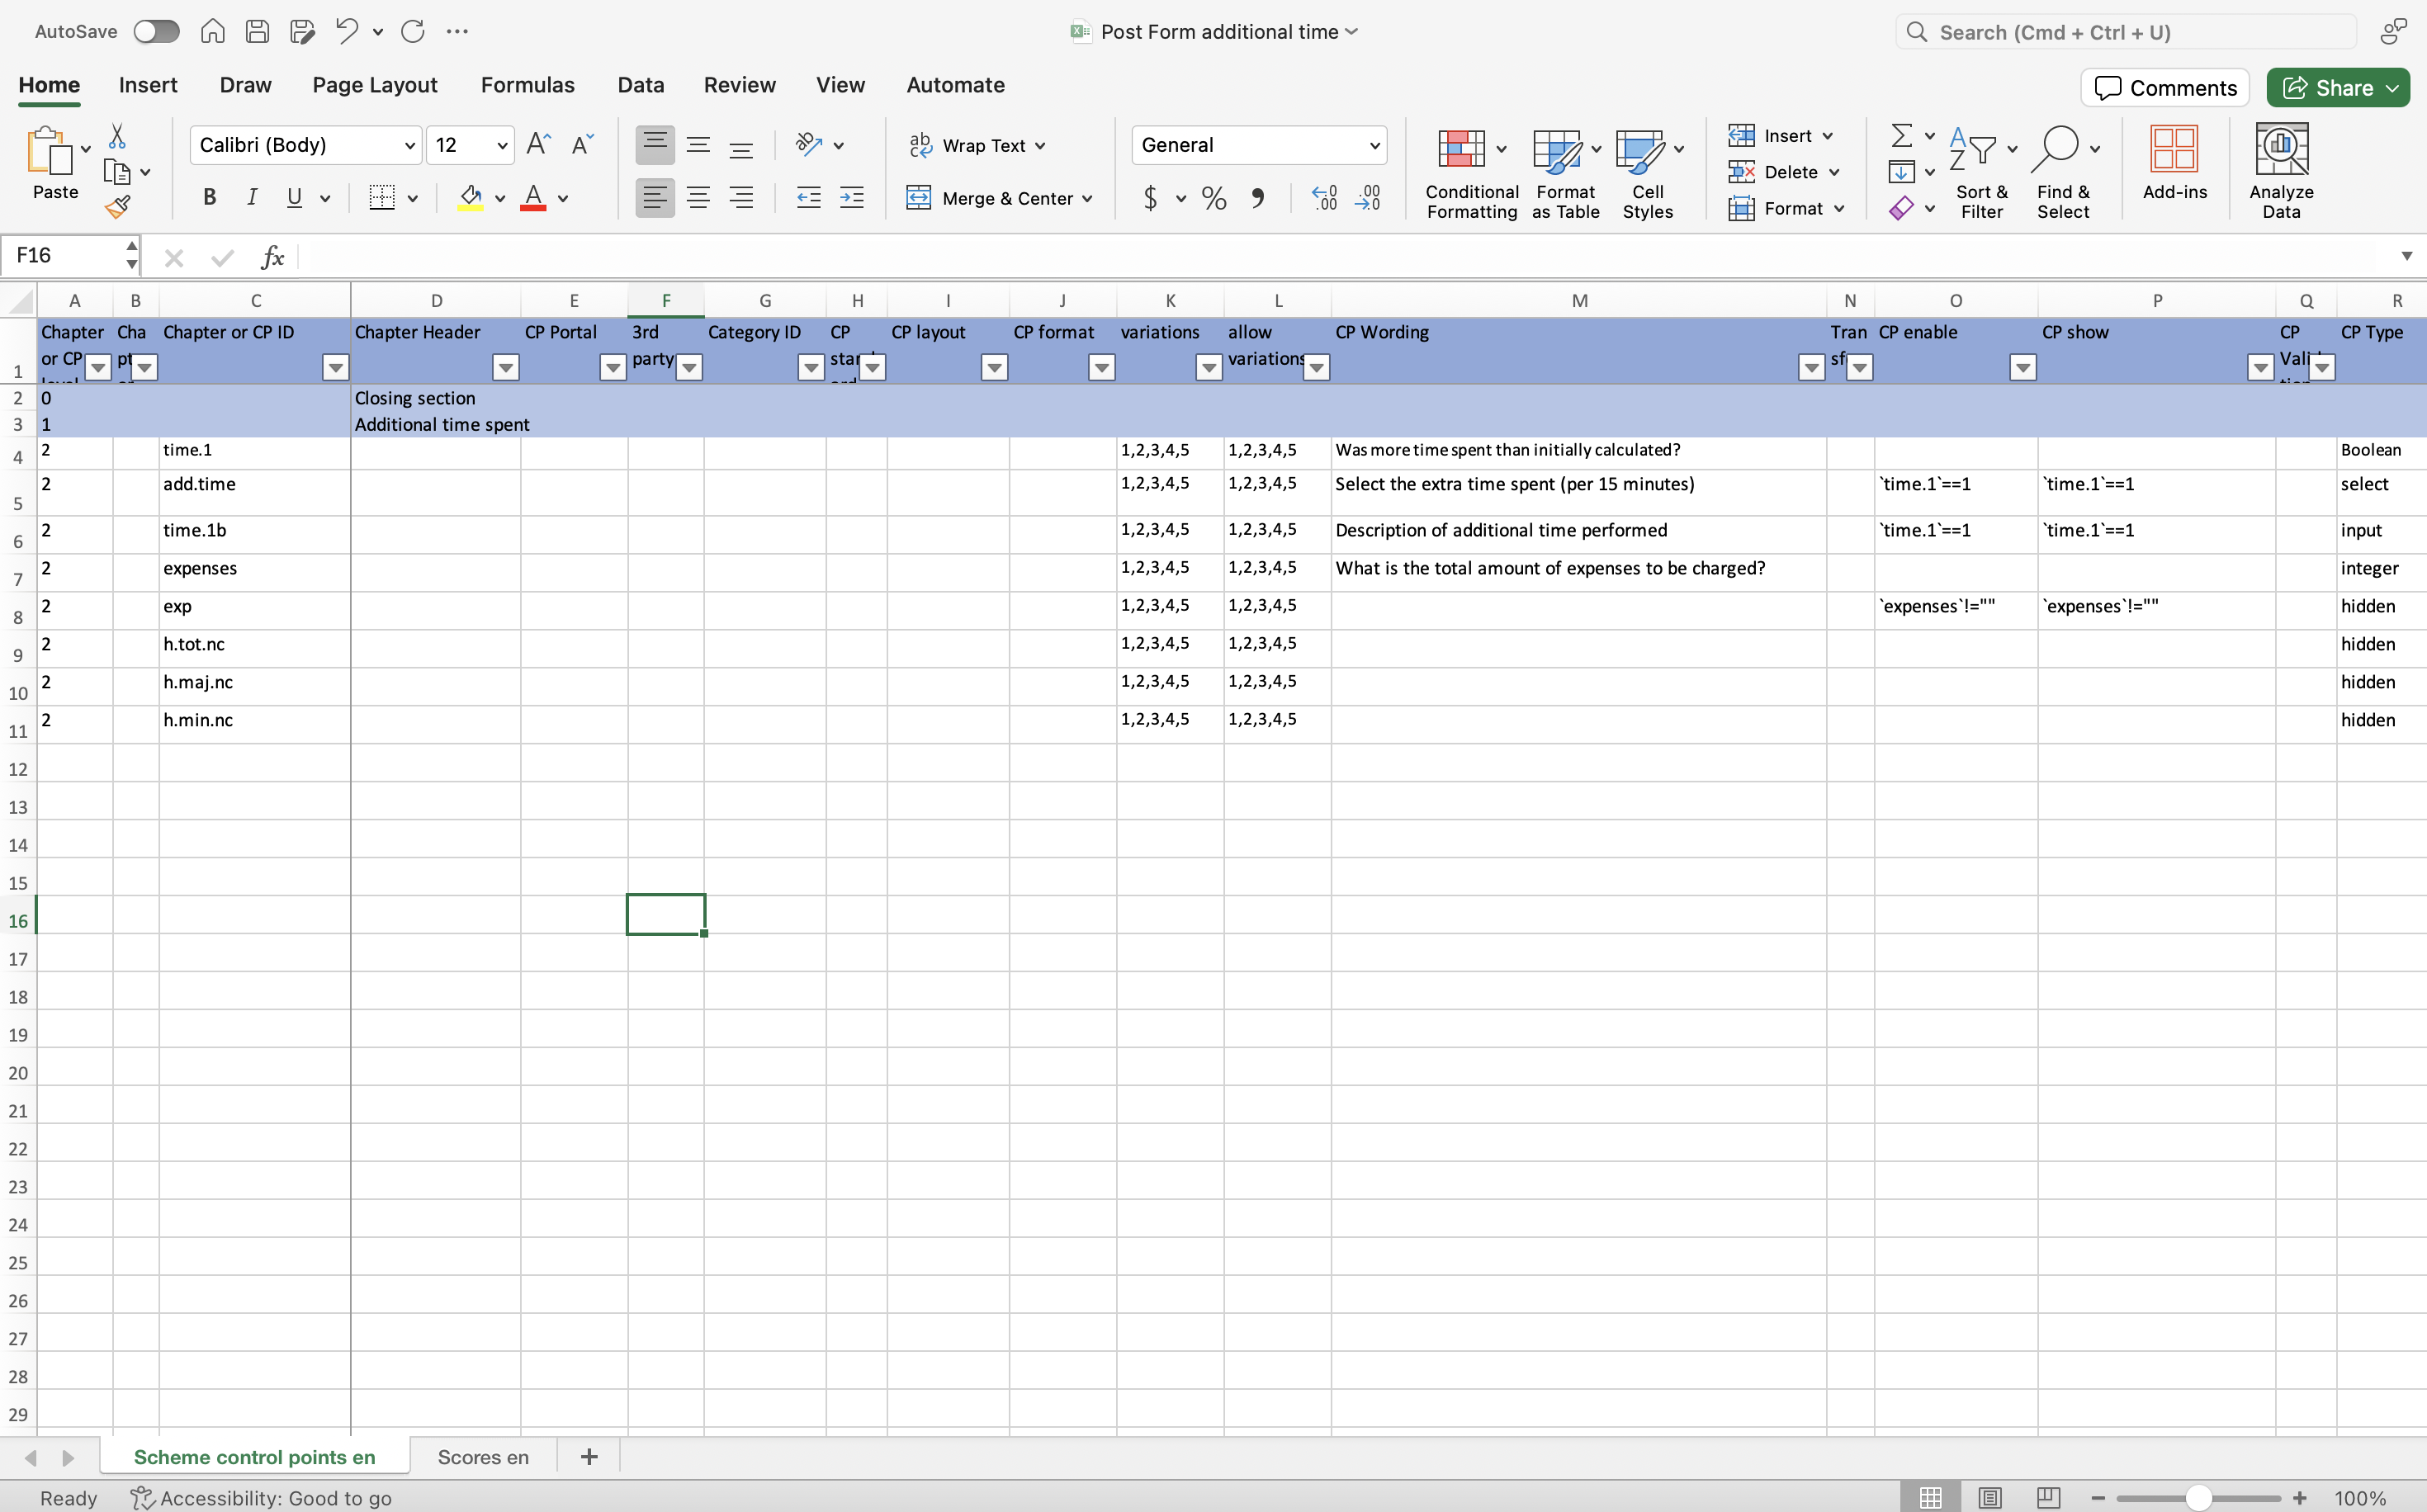Click the Share button
This screenshot has height=1512, width=2427.
coord(2329,88)
